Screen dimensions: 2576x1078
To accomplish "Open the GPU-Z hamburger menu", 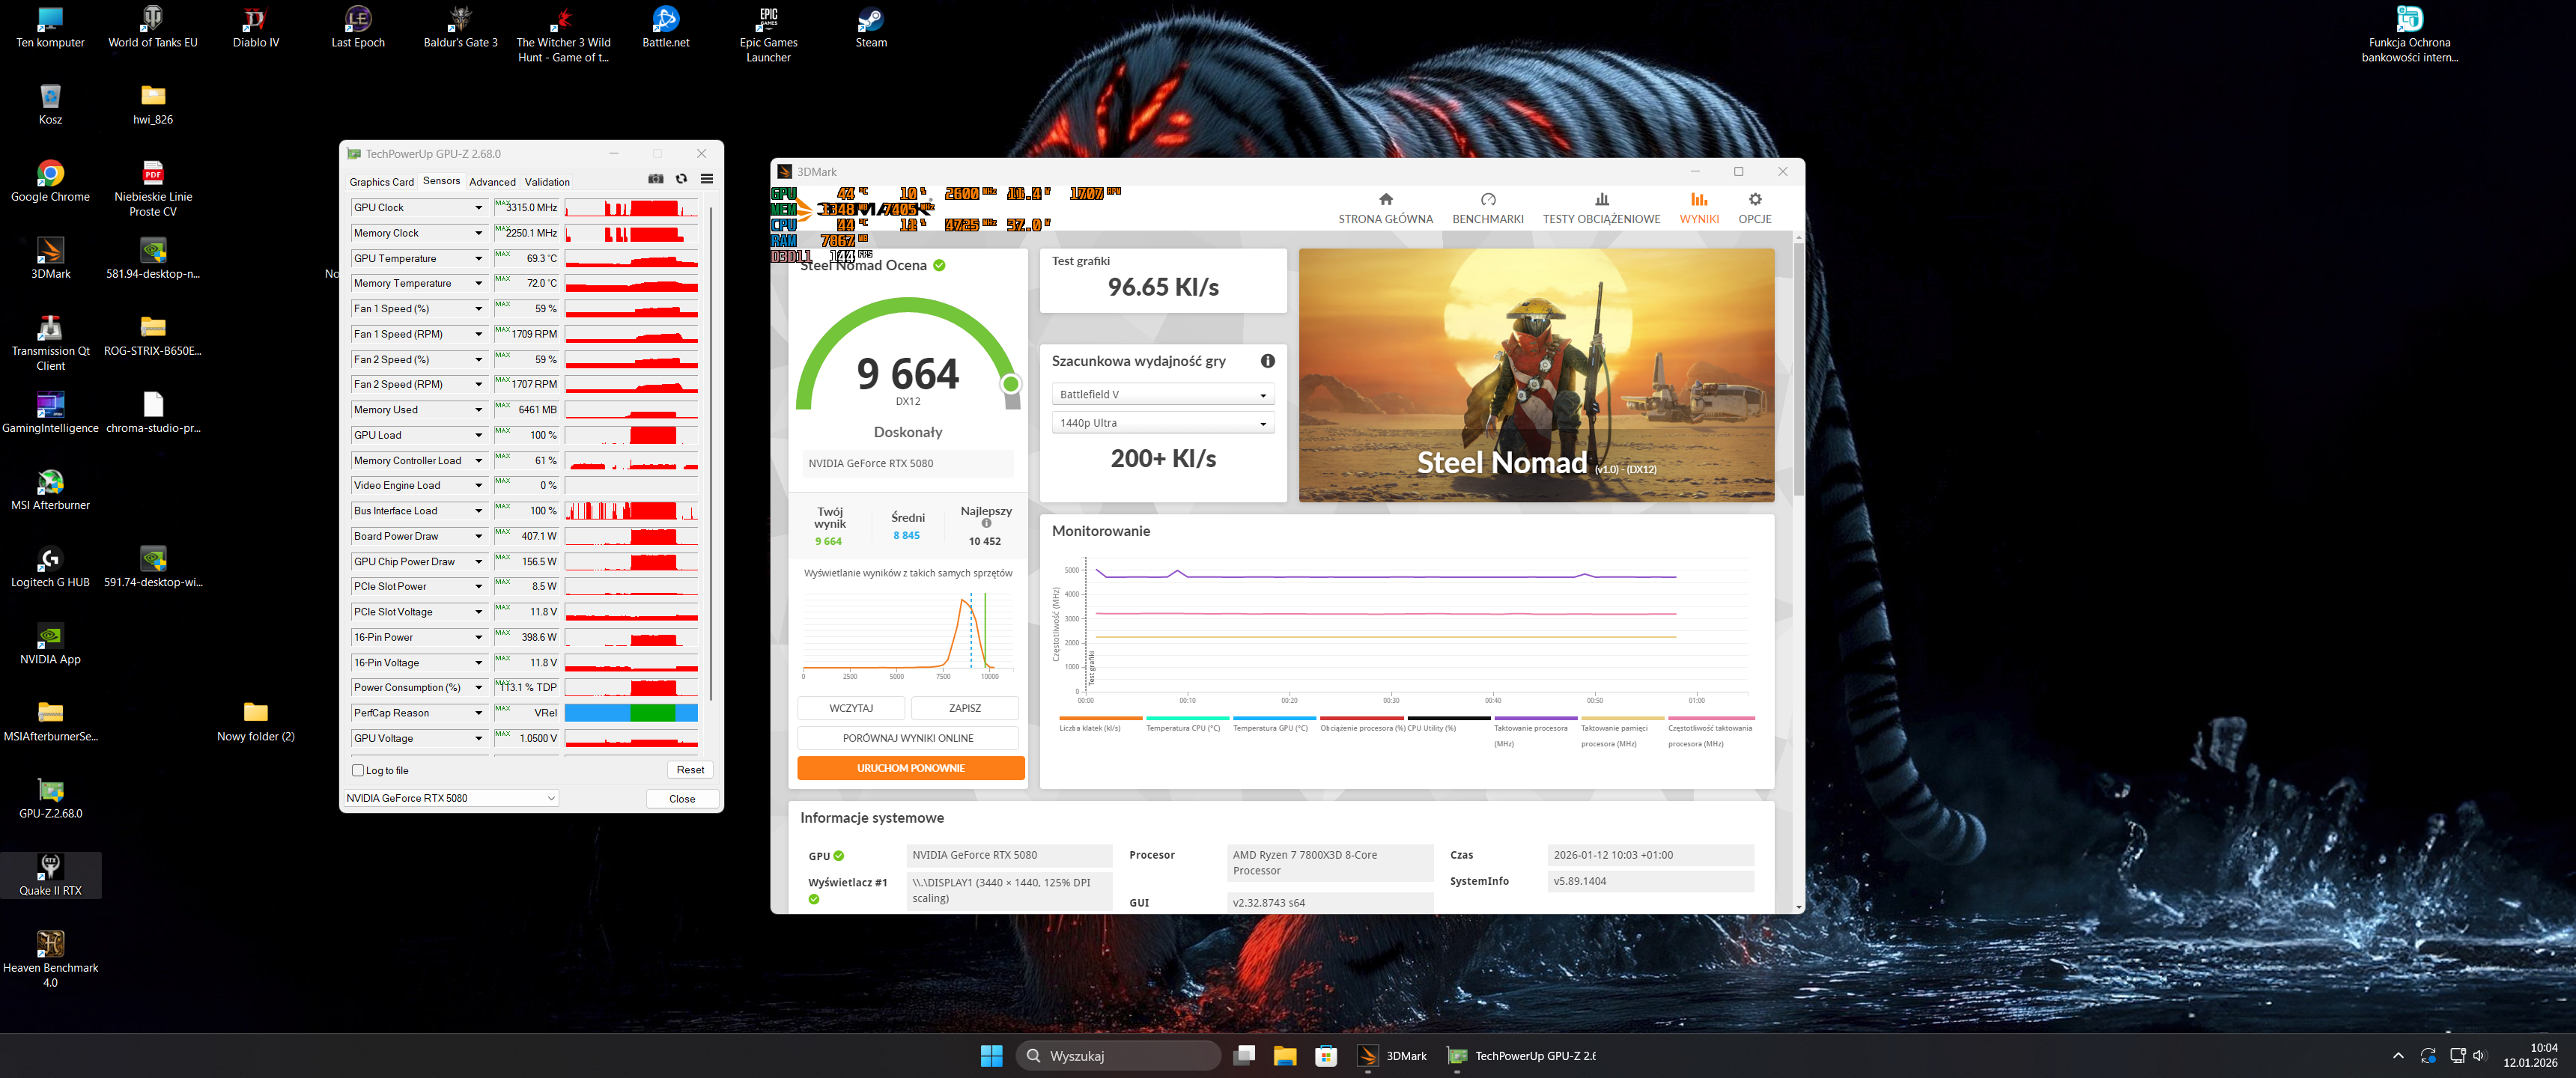I will click(x=707, y=179).
